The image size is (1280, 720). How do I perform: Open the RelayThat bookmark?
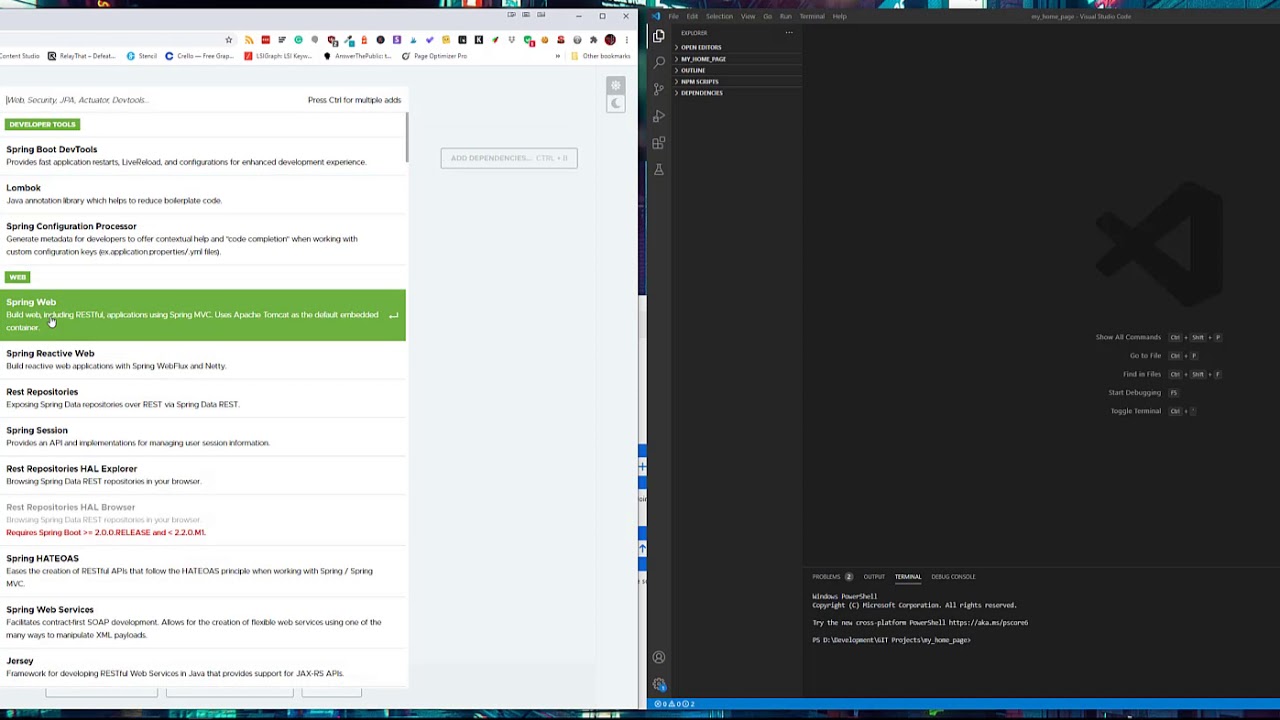[81, 56]
